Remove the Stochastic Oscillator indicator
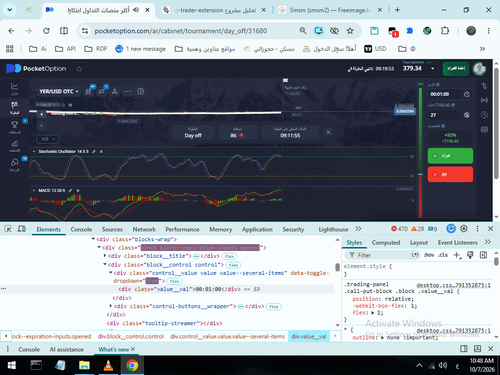The image size is (500, 375). (101, 152)
